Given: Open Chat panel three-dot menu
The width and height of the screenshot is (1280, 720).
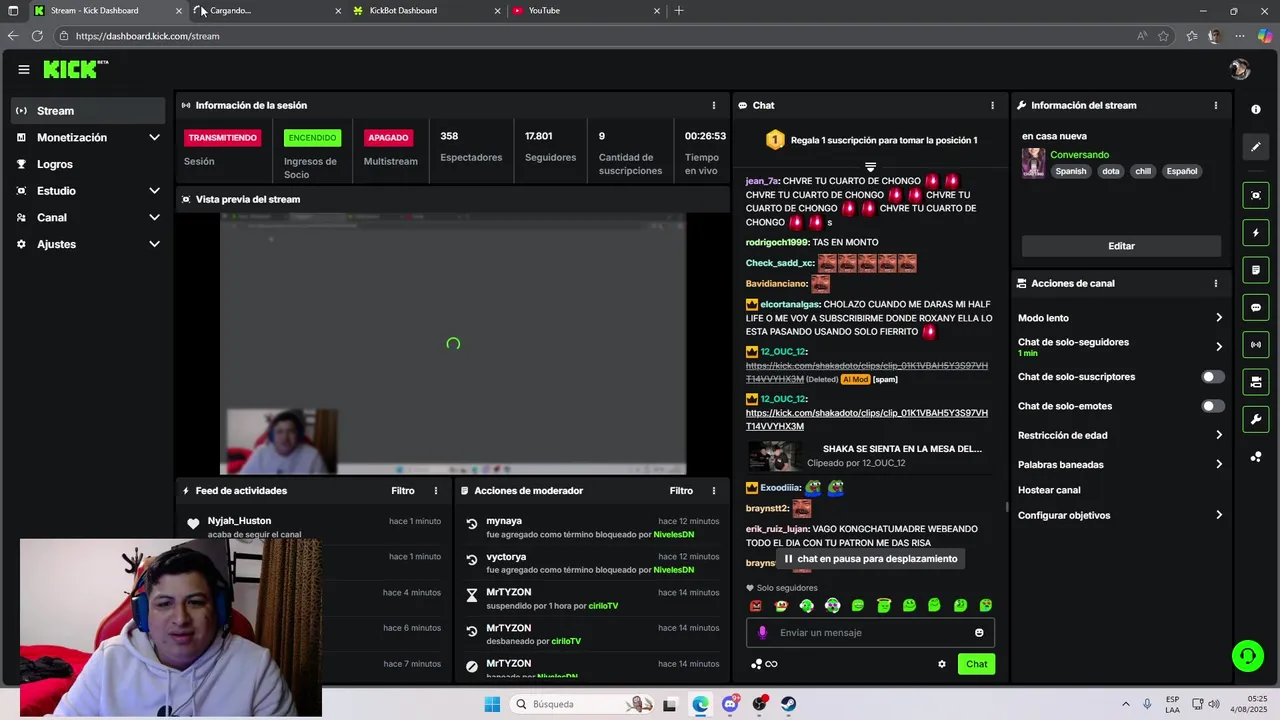Looking at the screenshot, I should pos(992,105).
